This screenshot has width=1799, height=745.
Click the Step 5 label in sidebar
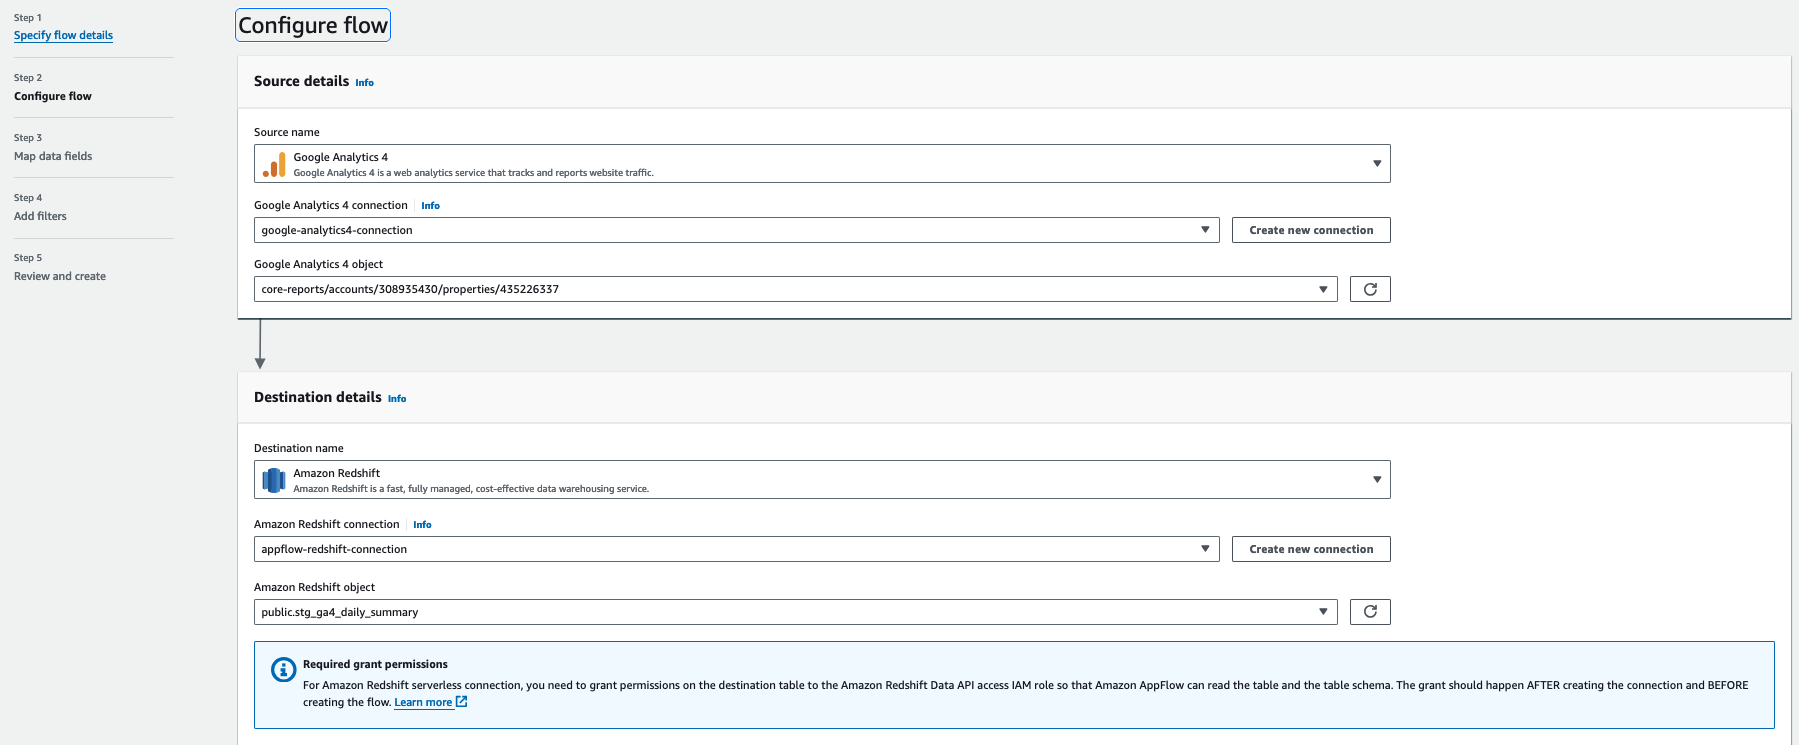(28, 258)
